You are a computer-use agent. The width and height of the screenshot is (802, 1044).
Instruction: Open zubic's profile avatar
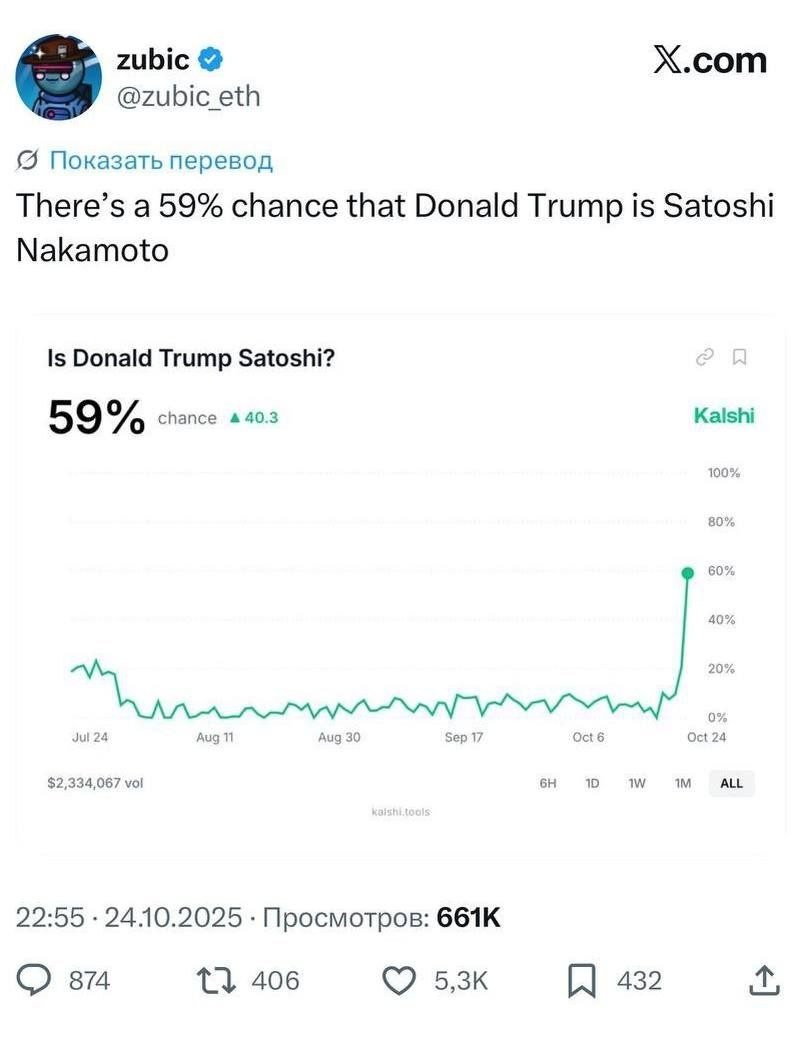pos(59,78)
